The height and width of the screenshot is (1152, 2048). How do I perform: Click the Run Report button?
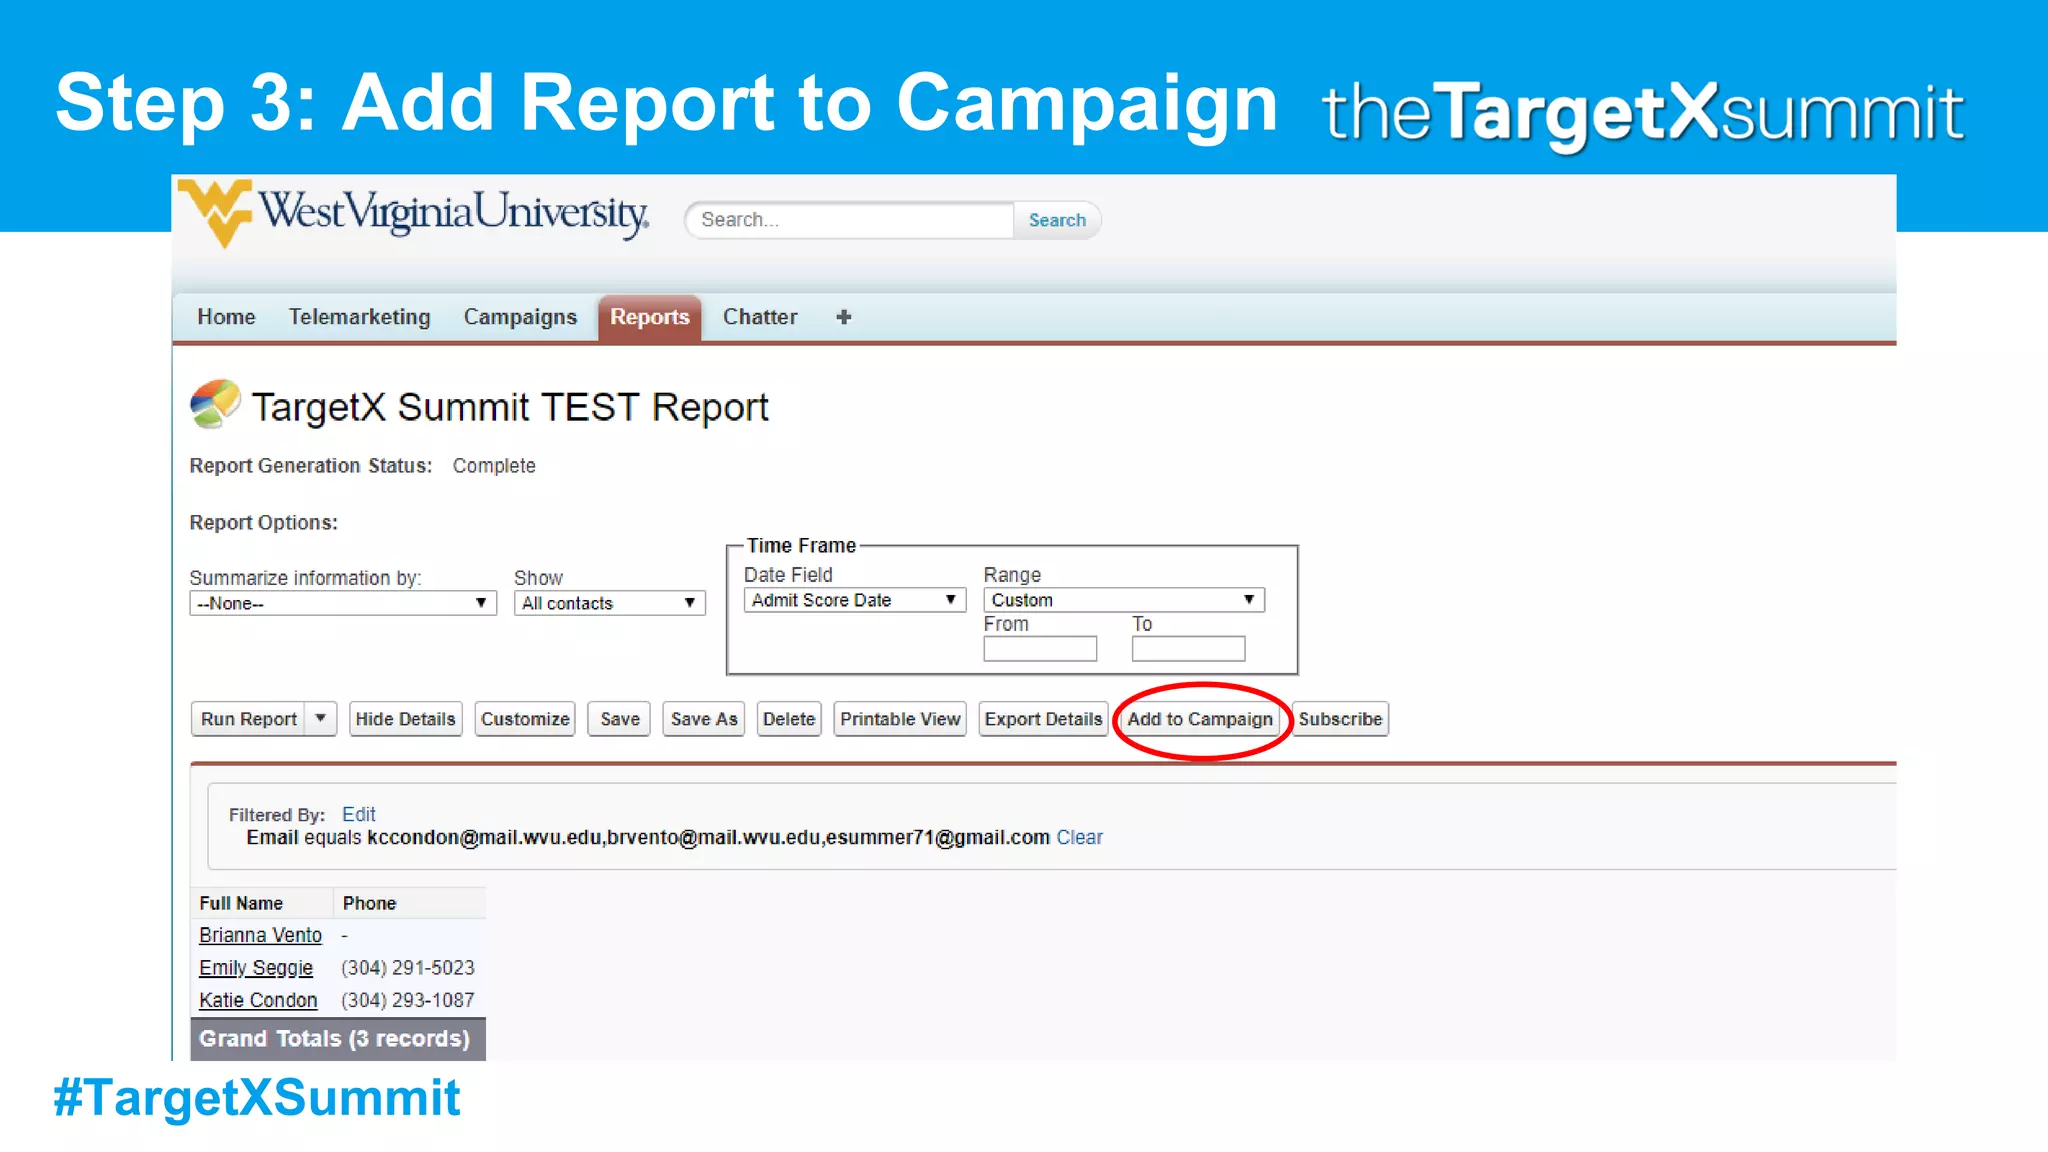click(x=248, y=719)
